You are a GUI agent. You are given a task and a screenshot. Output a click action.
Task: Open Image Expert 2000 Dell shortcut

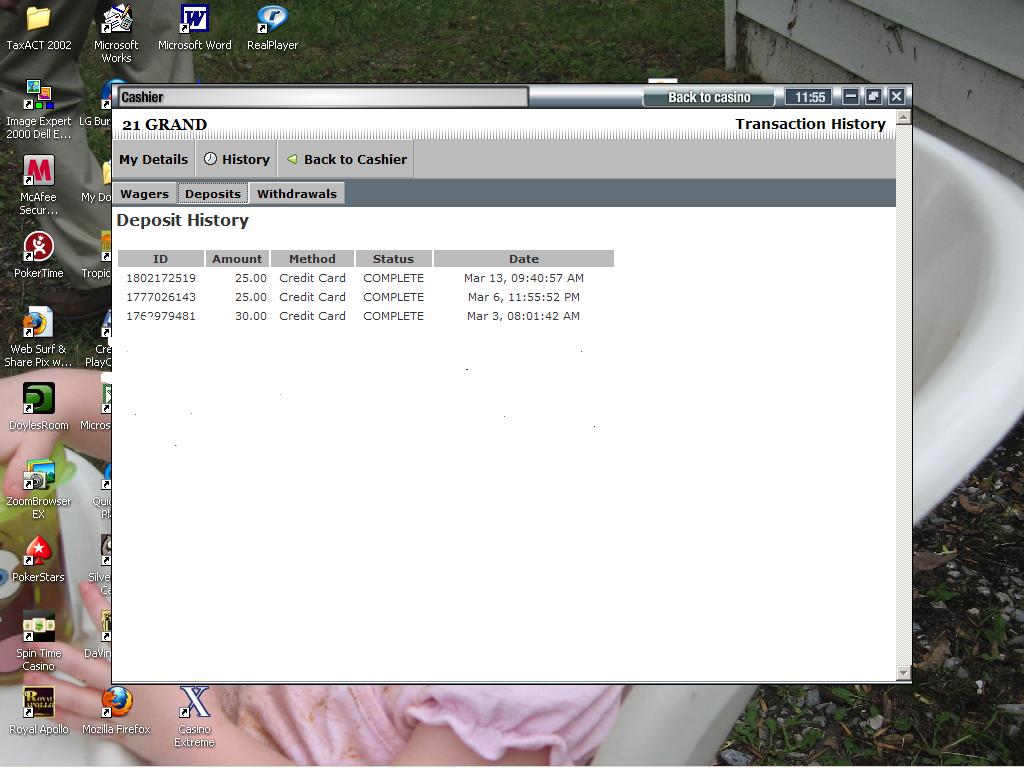coord(38,109)
